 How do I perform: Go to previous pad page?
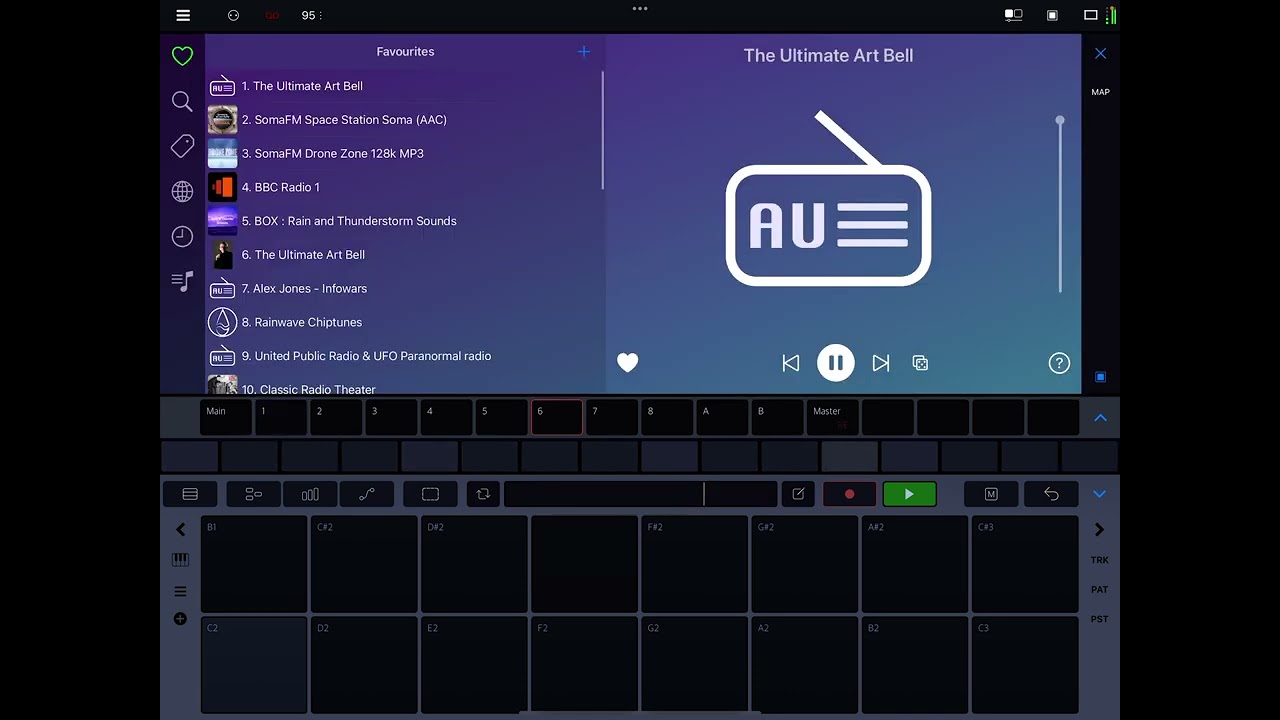(181, 530)
